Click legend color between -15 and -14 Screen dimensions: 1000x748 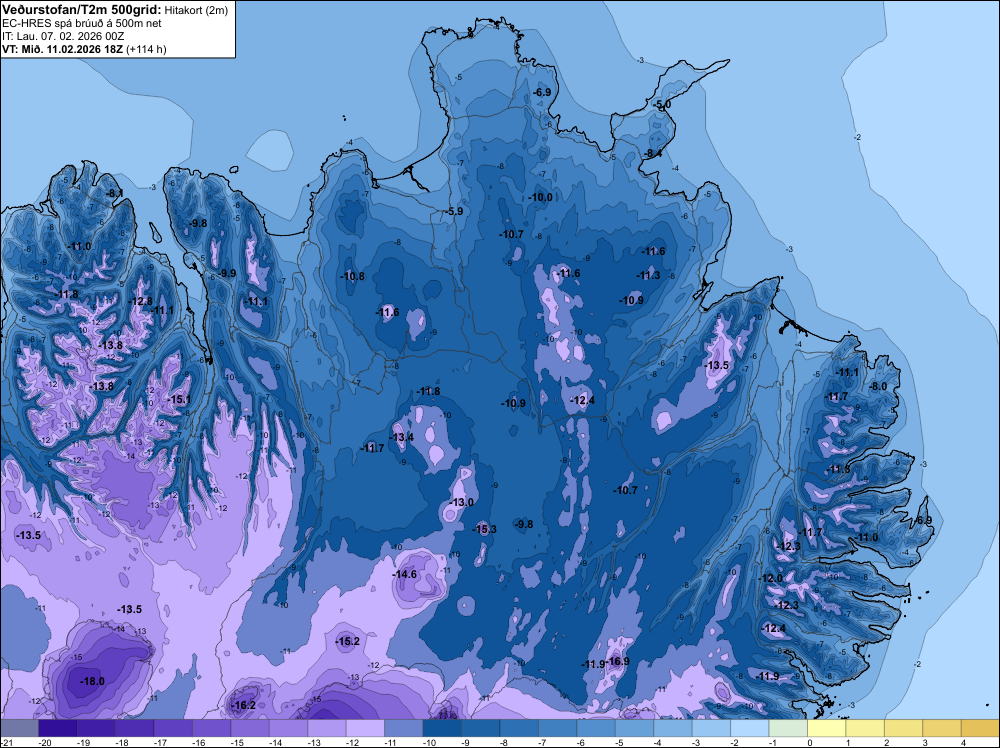coord(250,728)
